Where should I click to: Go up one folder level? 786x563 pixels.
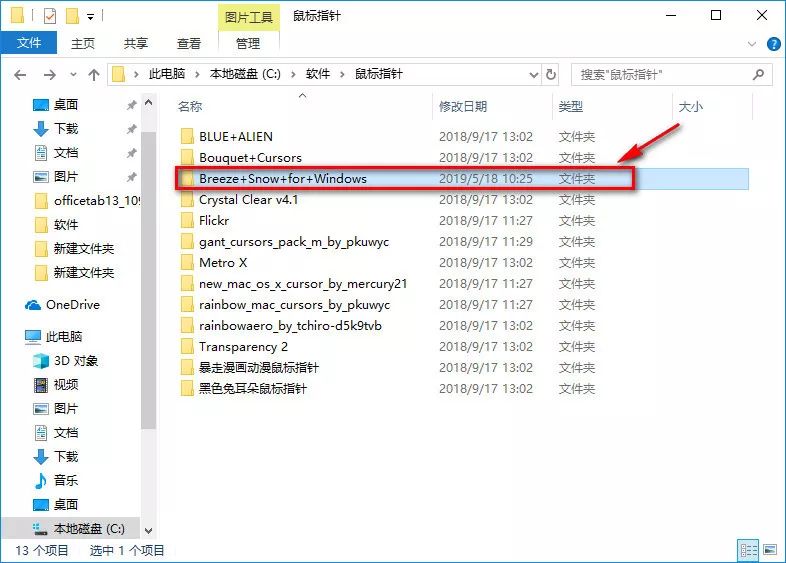click(x=94, y=75)
